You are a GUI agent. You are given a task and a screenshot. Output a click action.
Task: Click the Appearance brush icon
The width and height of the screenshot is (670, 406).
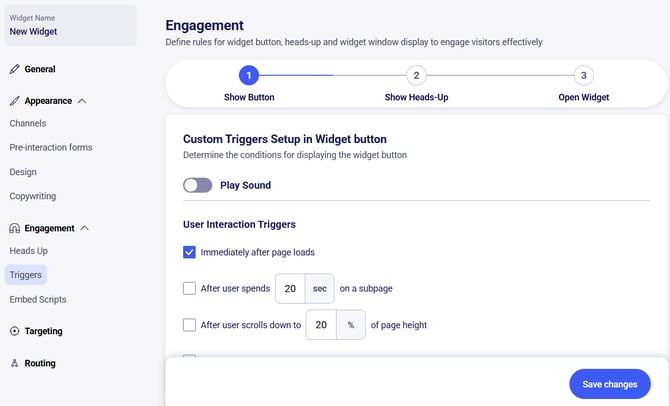(15, 101)
